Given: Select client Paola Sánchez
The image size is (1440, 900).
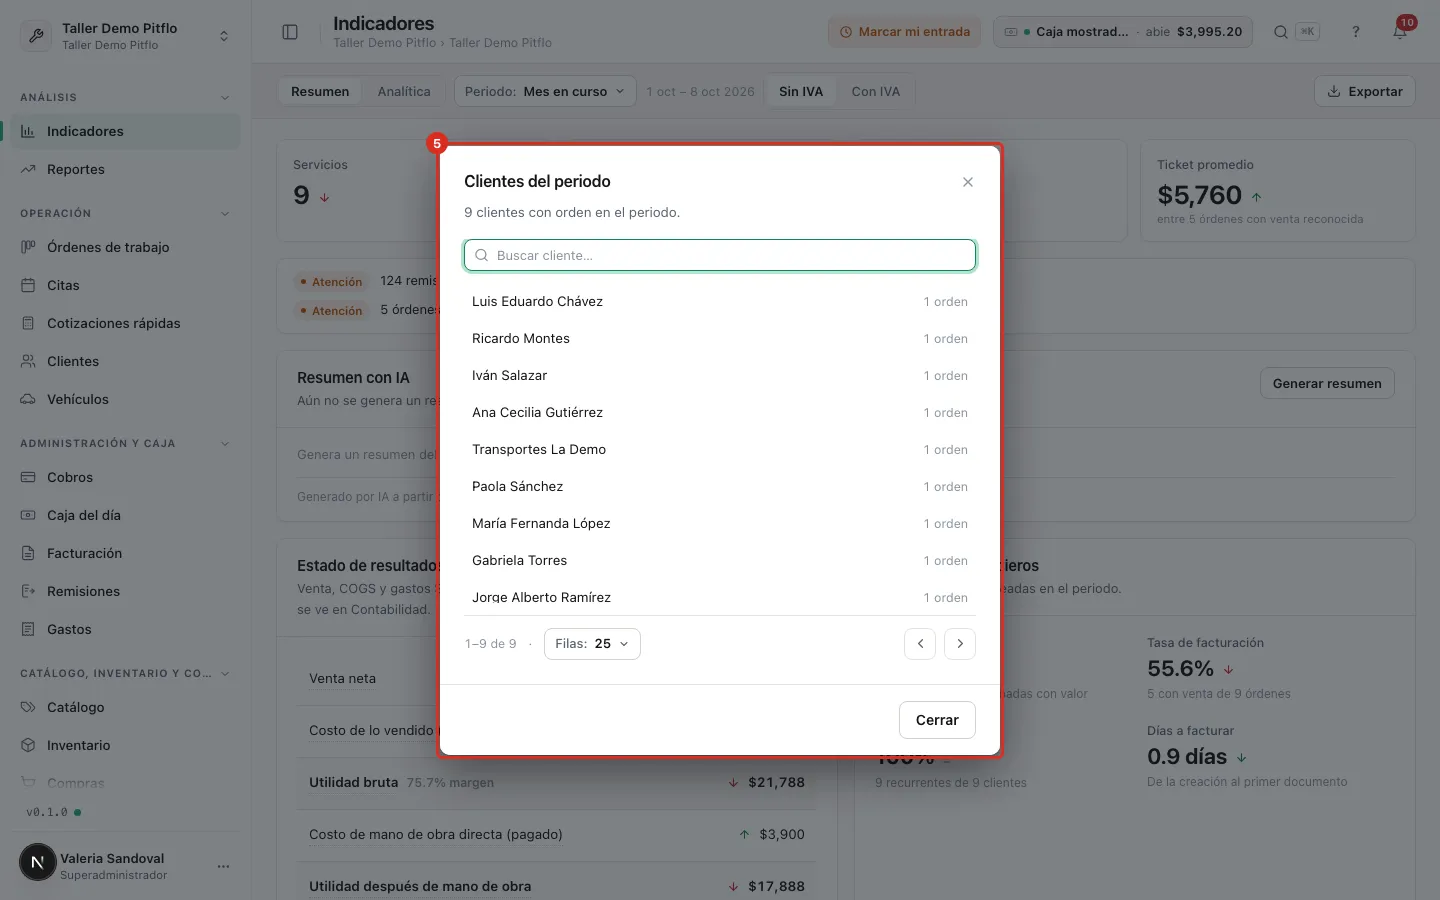Looking at the screenshot, I should click(x=720, y=487).
